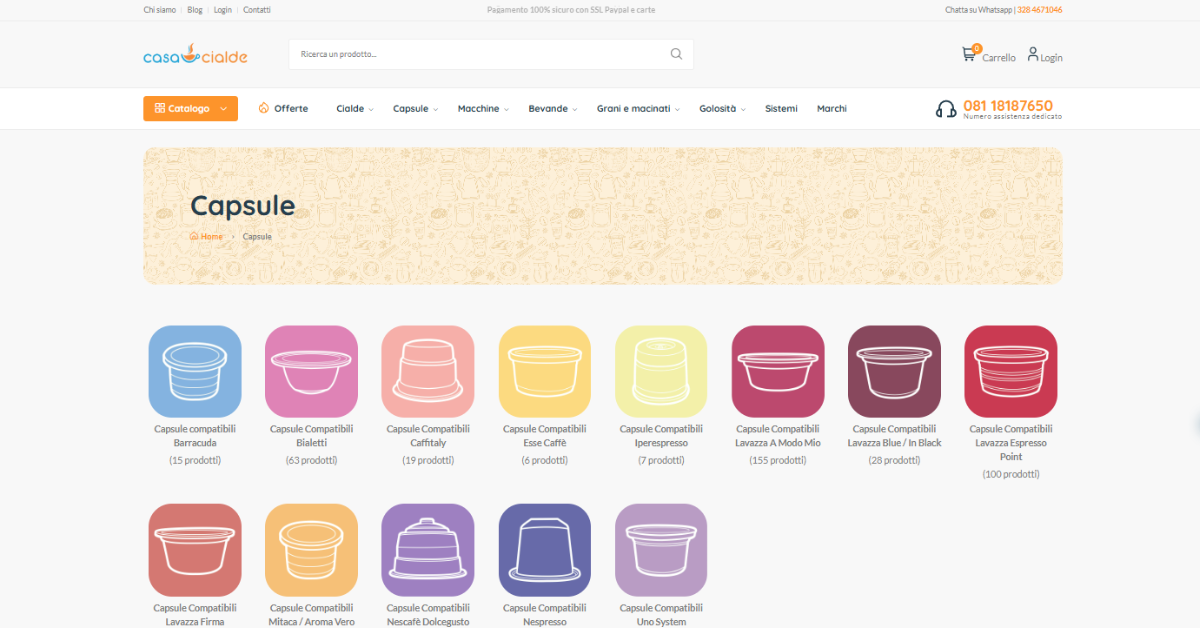Expand the Golosità menu
Image resolution: width=1200 pixels, height=628 pixels.
coord(722,108)
